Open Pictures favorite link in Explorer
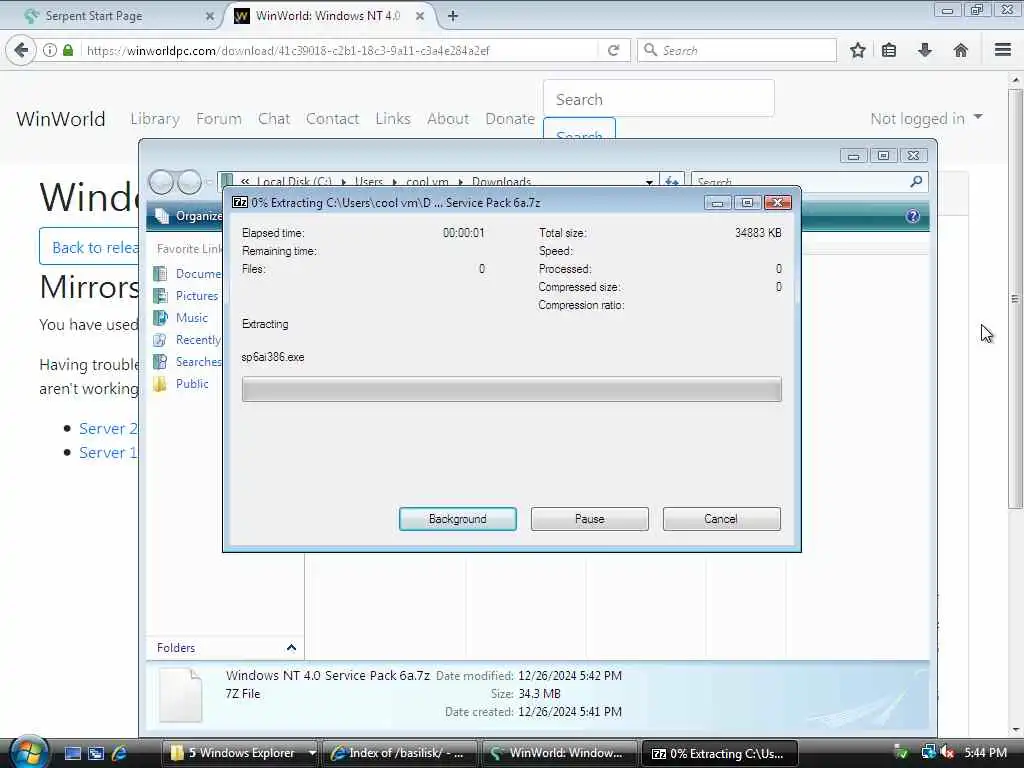This screenshot has height=768, width=1024. (x=186, y=296)
